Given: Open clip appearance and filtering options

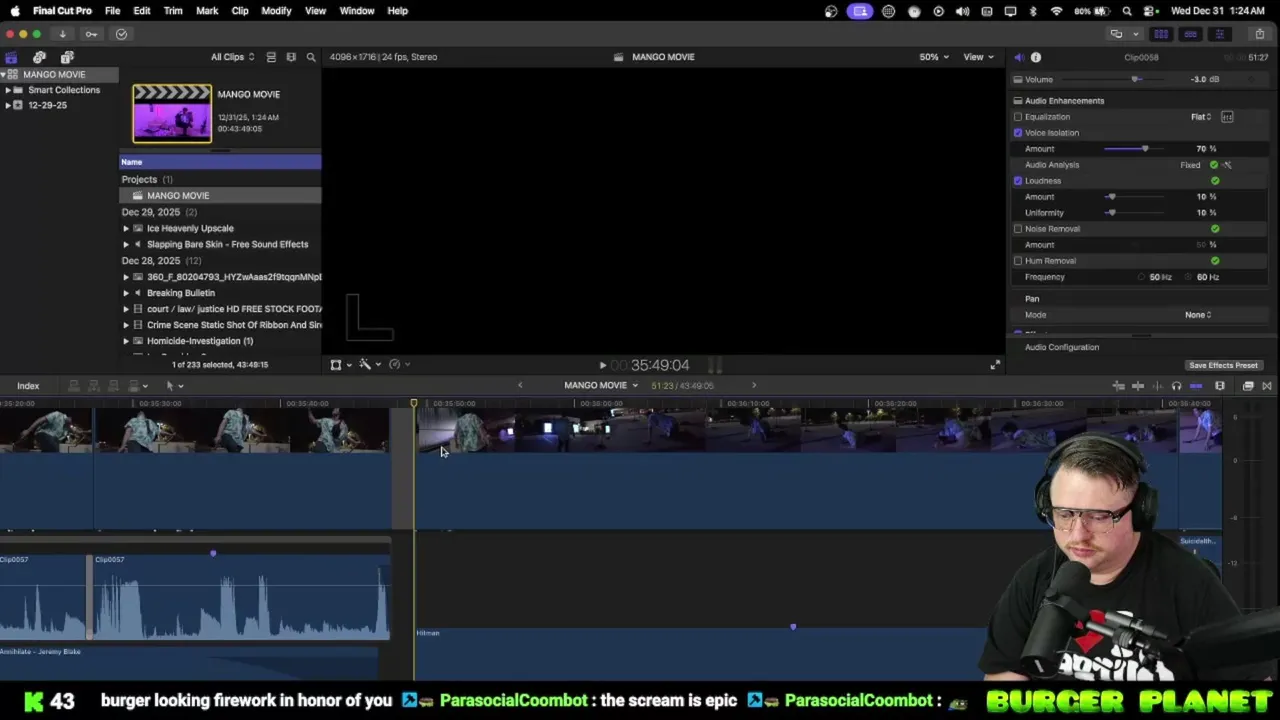Looking at the screenshot, I should coord(291,57).
